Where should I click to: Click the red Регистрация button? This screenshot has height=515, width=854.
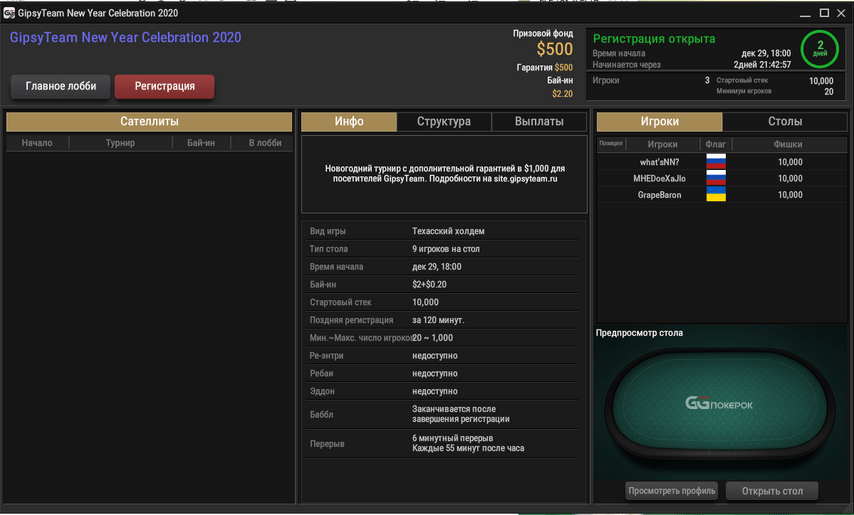[164, 86]
